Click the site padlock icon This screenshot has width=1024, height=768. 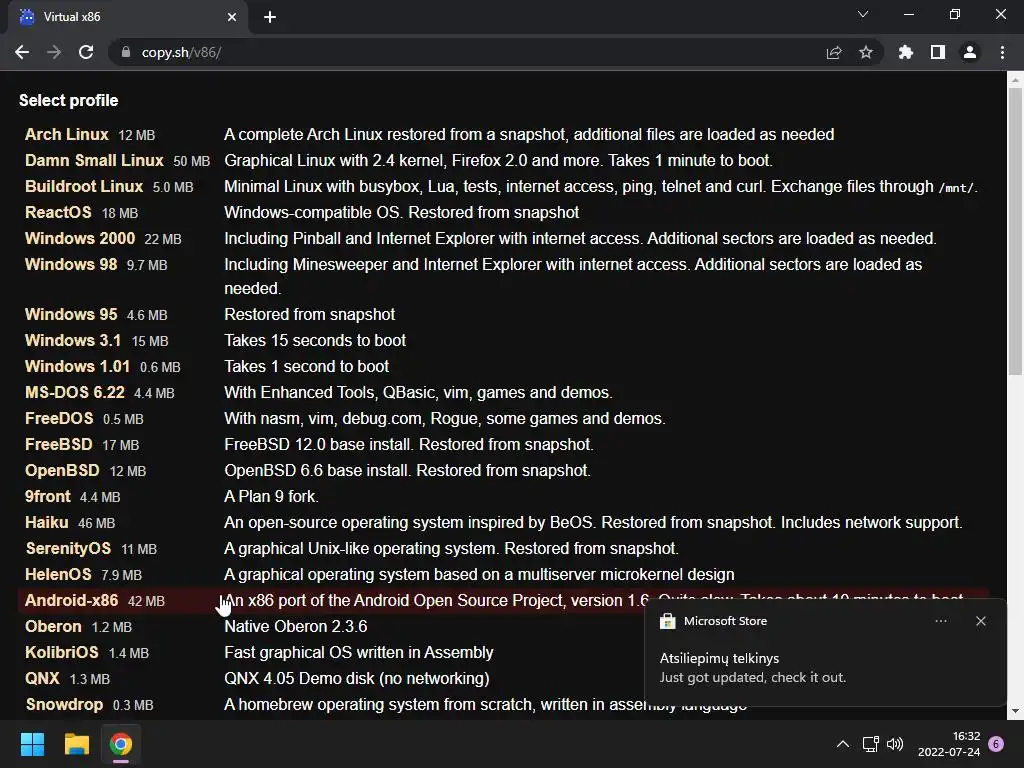click(125, 52)
